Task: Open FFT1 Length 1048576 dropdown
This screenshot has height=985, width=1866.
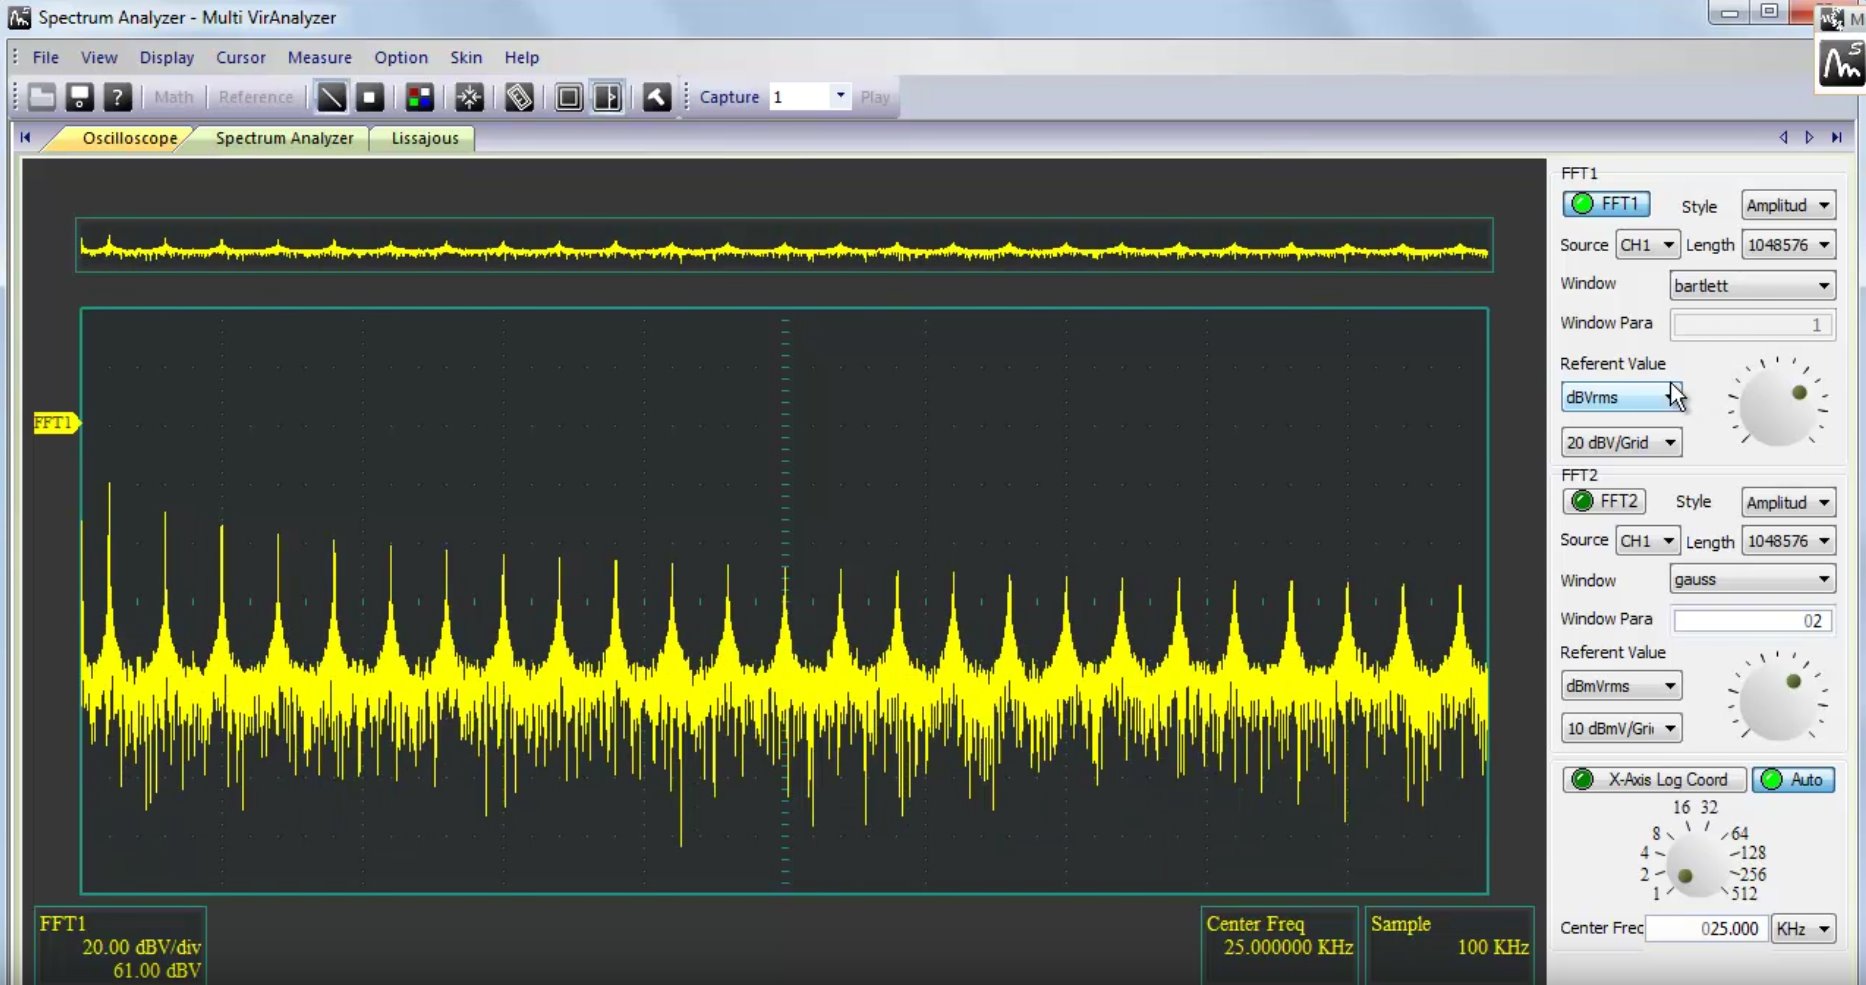Action: pyautogui.click(x=1788, y=245)
